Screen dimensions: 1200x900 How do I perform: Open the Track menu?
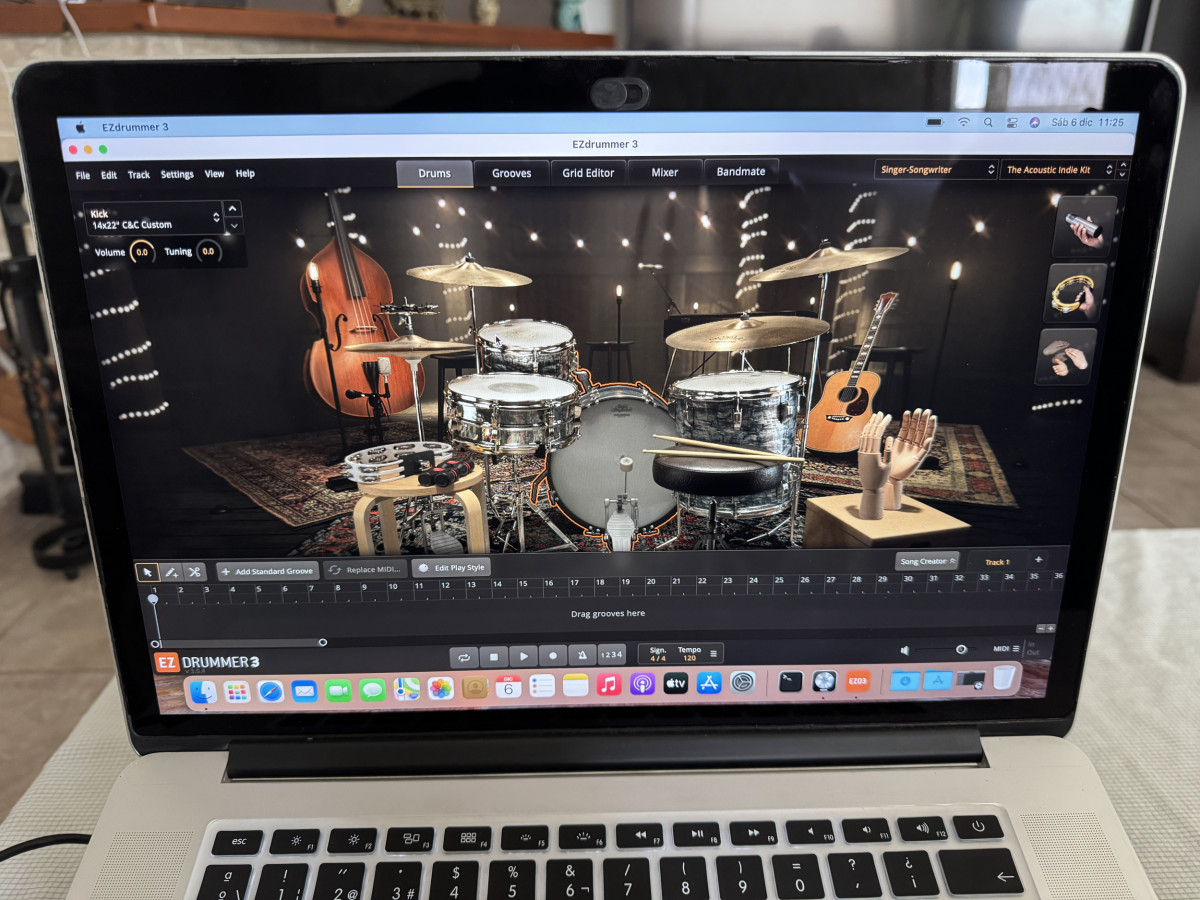tap(138, 175)
